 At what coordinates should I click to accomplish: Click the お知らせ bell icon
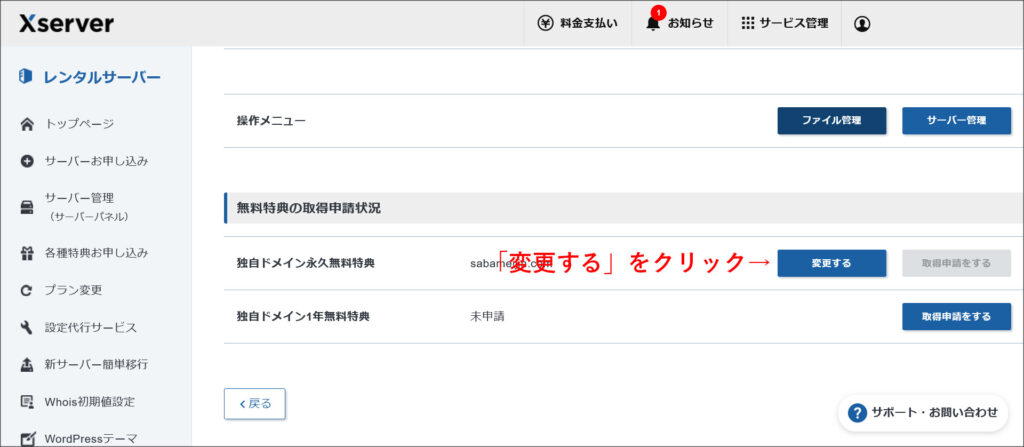[x=652, y=24]
